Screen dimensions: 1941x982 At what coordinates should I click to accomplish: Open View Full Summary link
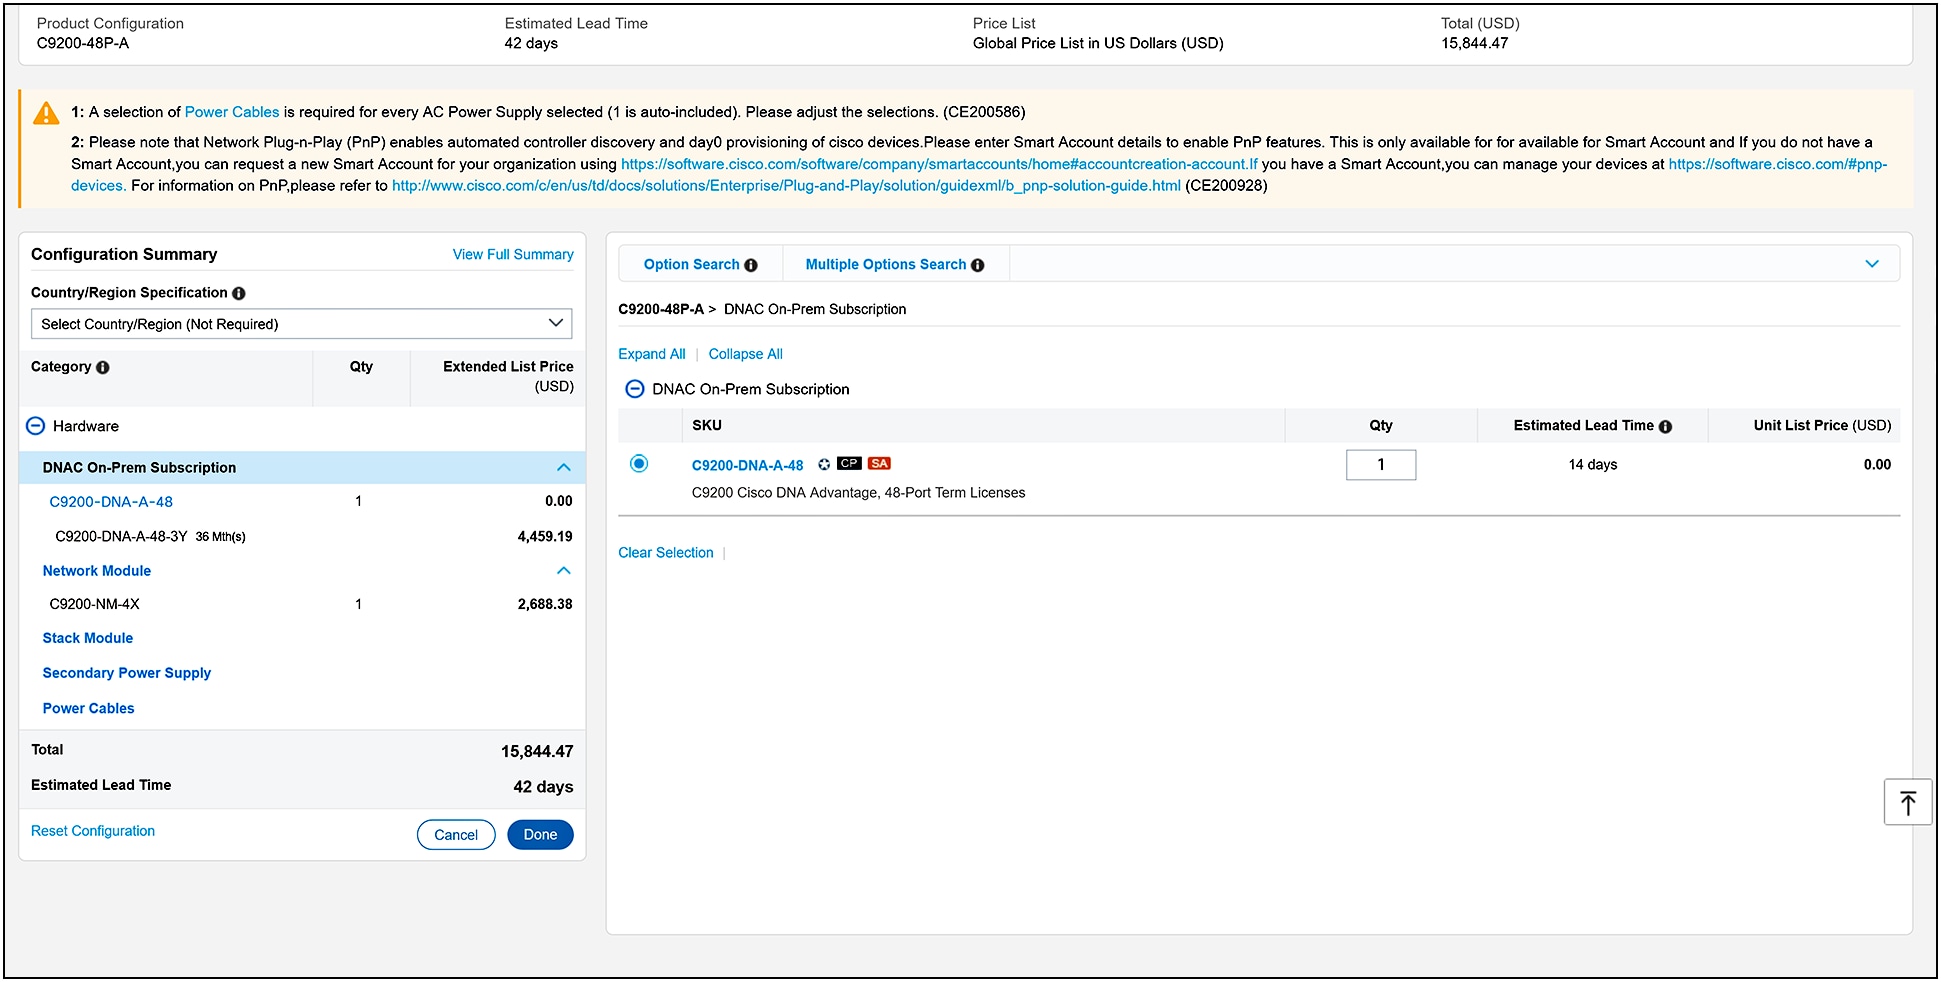513,255
